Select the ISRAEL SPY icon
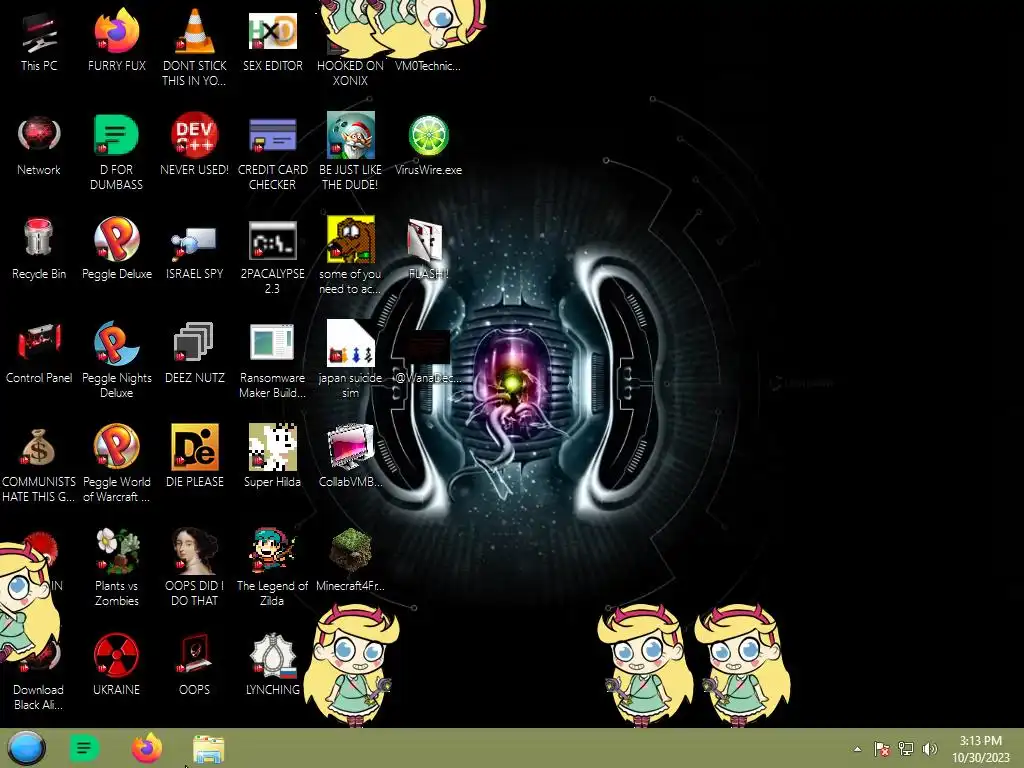1024x768 pixels. pos(195,243)
